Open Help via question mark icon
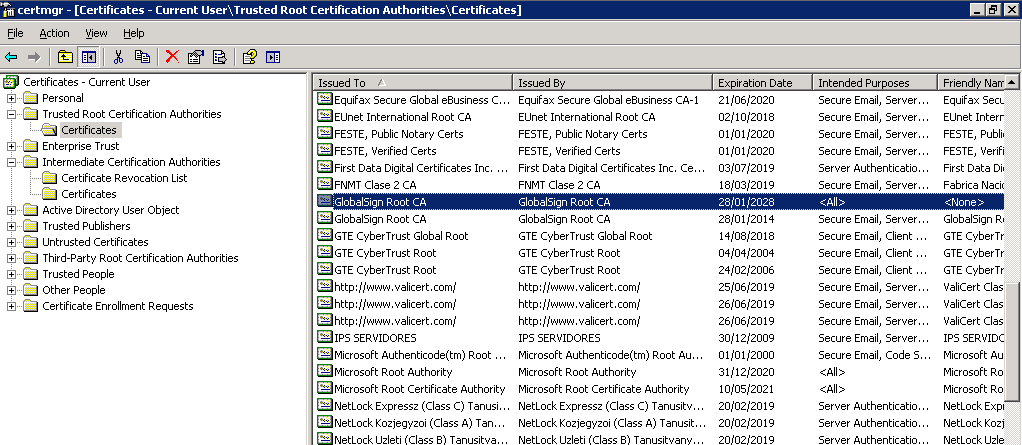 pos(249,57)
